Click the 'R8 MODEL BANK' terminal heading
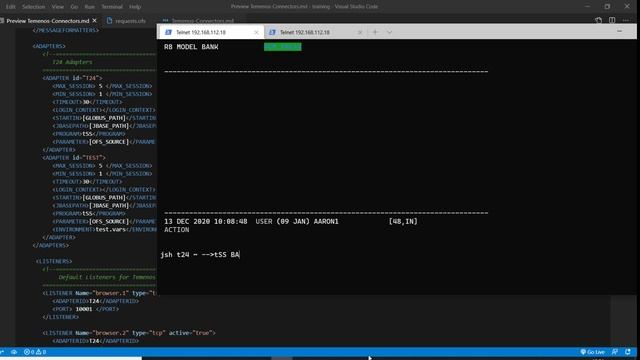The height and width of the screenshot is (360, 640). 191,47
